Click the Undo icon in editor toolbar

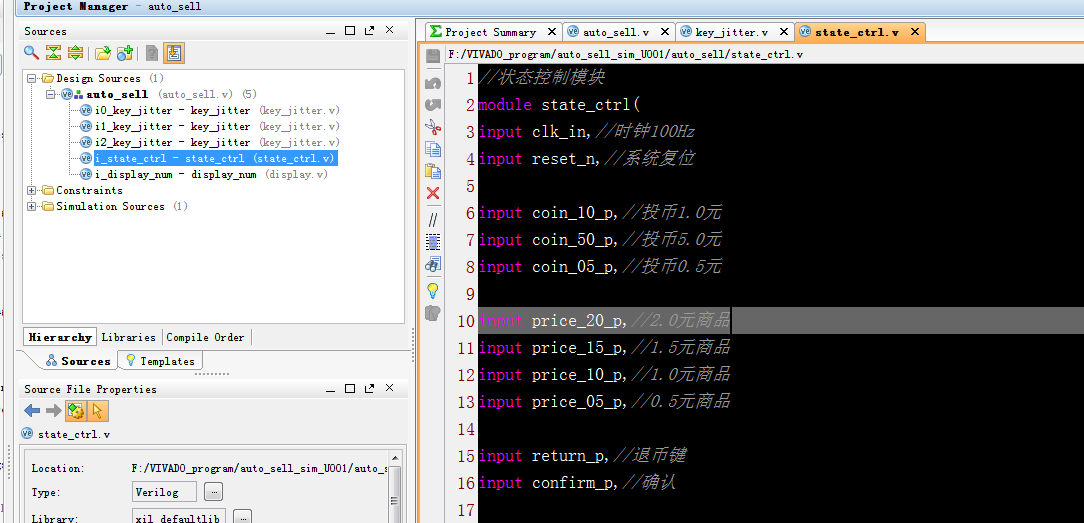[433, 84]
